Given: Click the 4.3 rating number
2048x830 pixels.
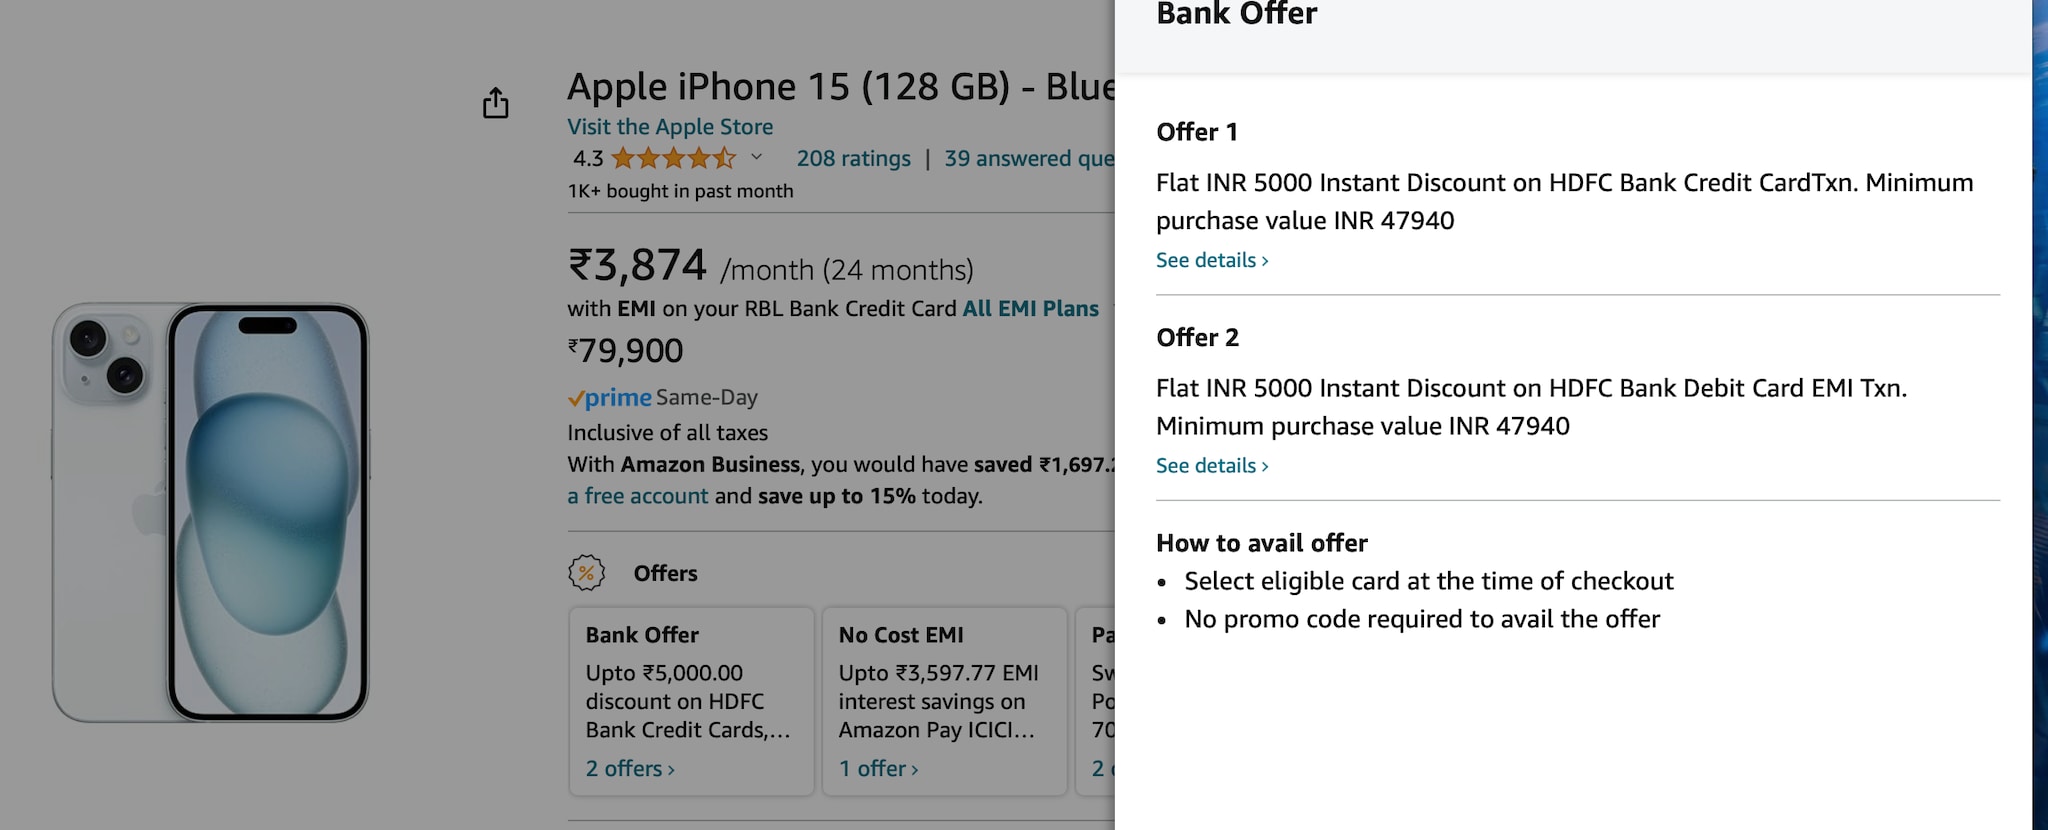Looking at the screenshot, I should (588, 158).
